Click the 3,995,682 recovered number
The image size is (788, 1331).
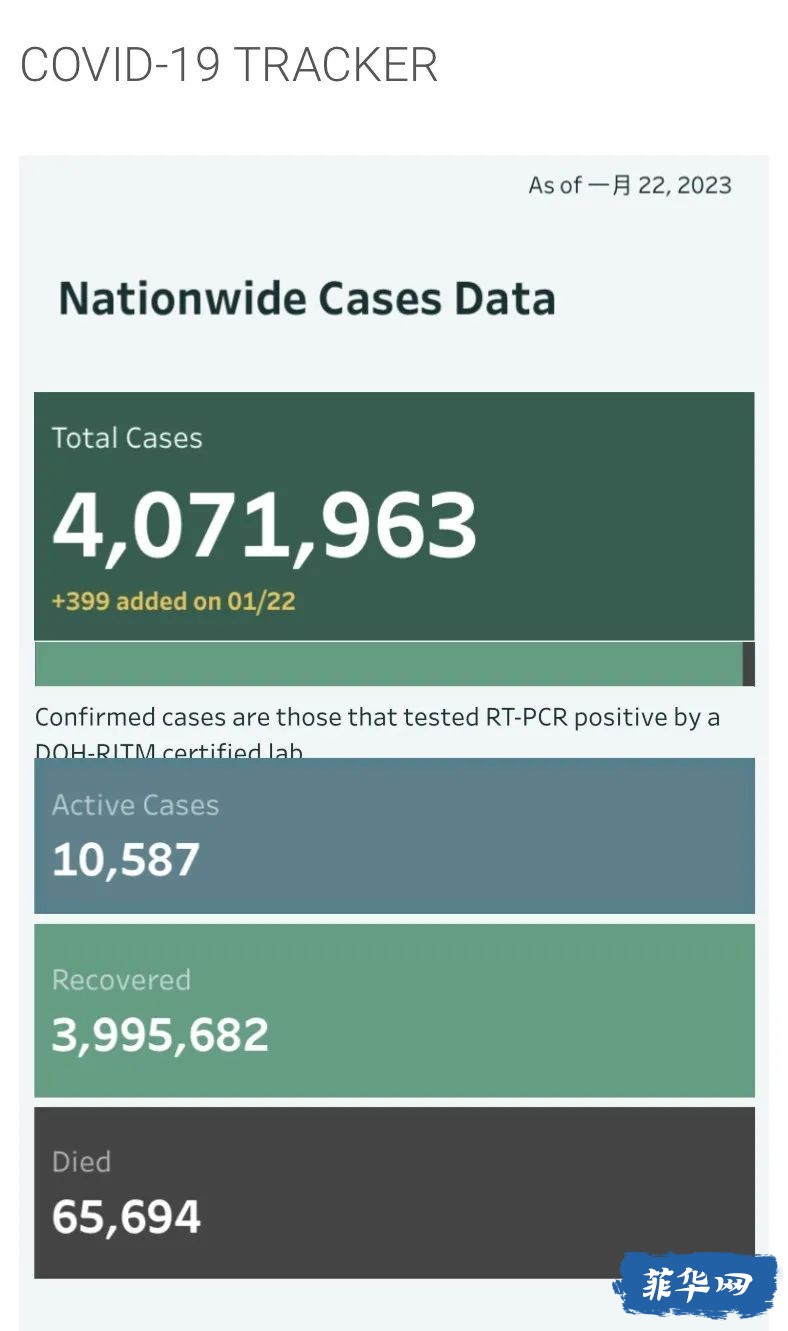coord(160,1035)
